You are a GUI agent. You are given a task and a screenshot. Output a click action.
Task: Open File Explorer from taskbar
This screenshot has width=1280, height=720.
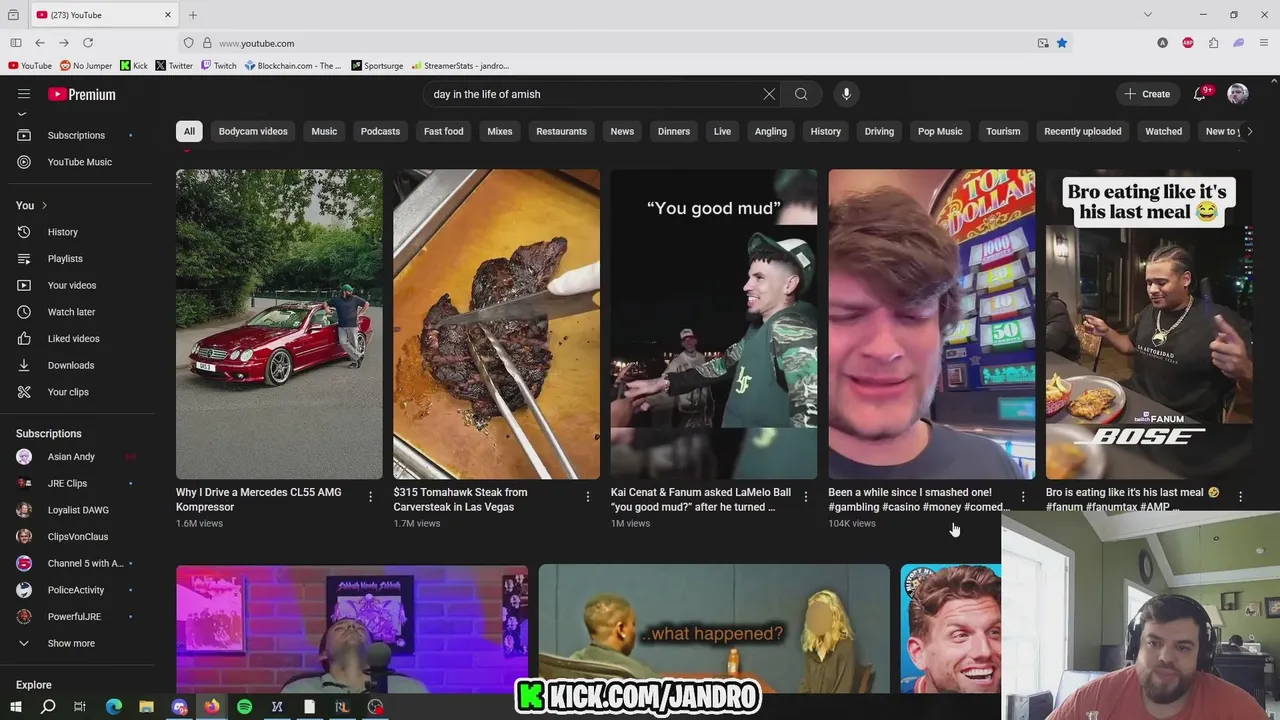pyautogui.click(x=146, y=707)
